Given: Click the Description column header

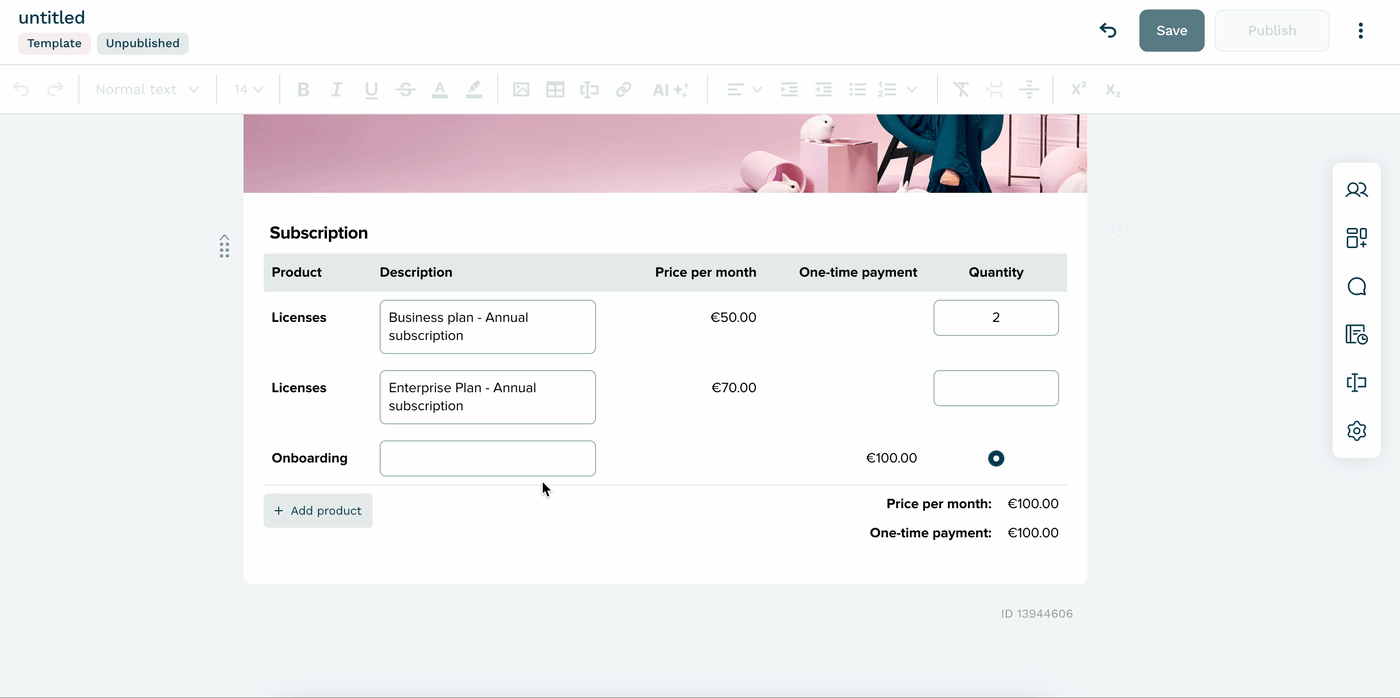Looking at the screenshot, I should [416, 272].
